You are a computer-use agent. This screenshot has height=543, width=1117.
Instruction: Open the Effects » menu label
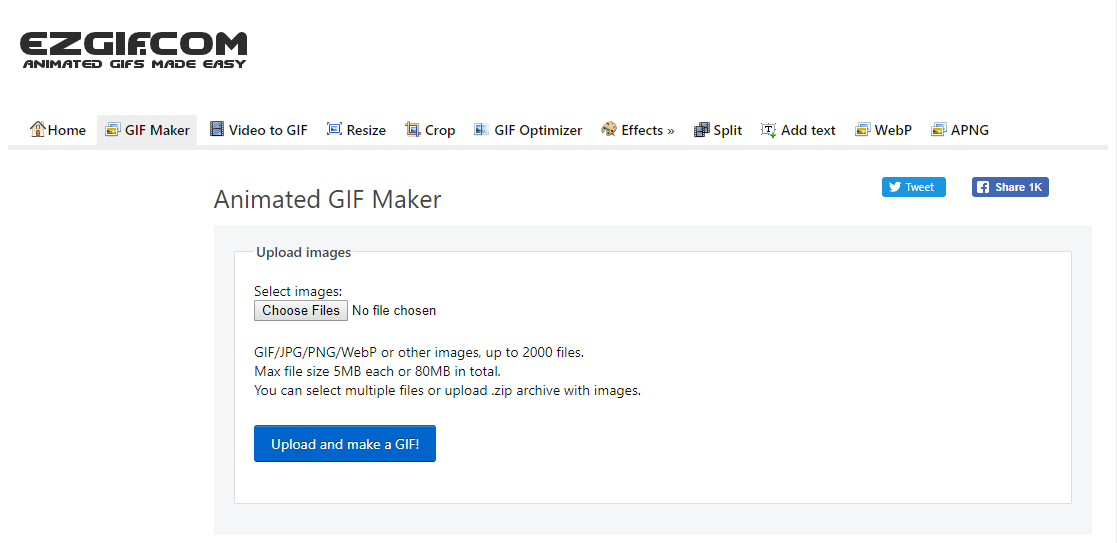coord(648,130)
